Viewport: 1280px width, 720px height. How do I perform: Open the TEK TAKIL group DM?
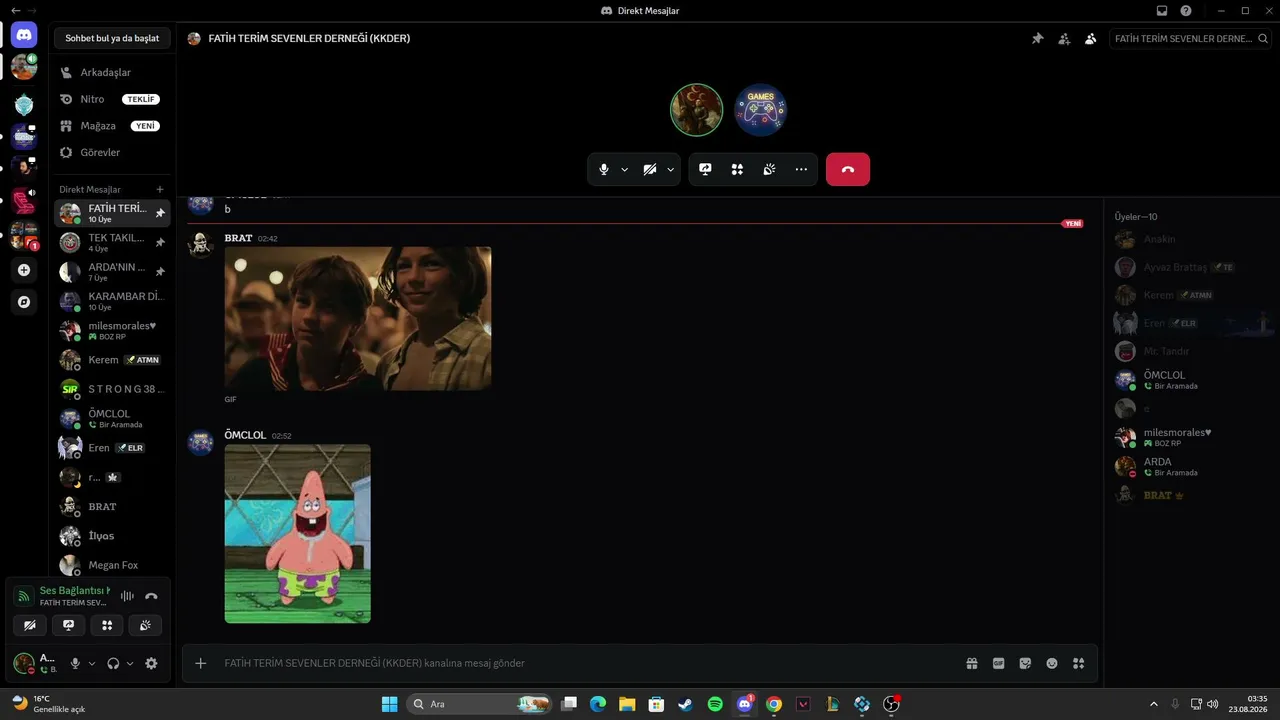pyautogui.click(x=112, y=242)
